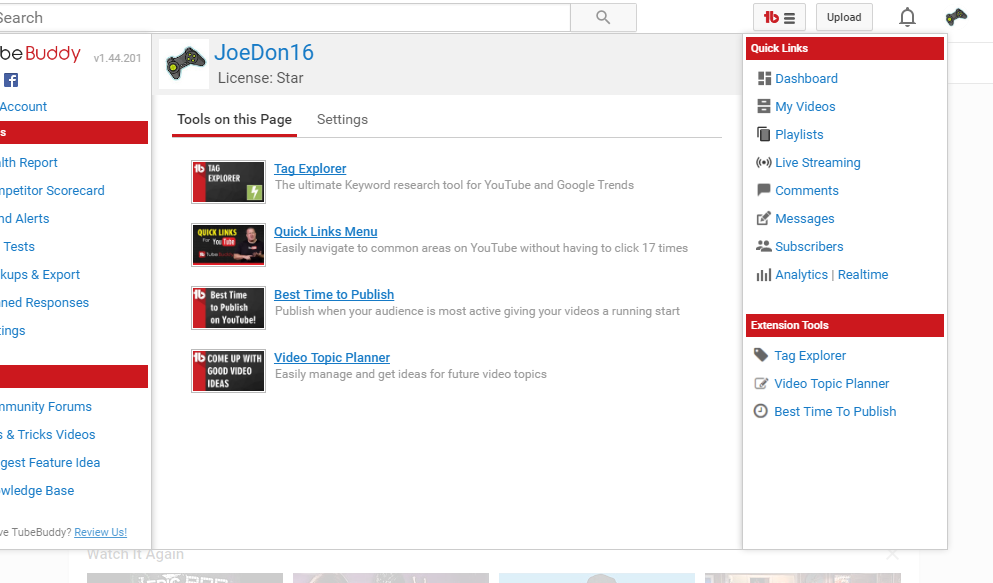Open Messages in Quick Links
Viewport: 993px width, 583px height.
[805, 218]
